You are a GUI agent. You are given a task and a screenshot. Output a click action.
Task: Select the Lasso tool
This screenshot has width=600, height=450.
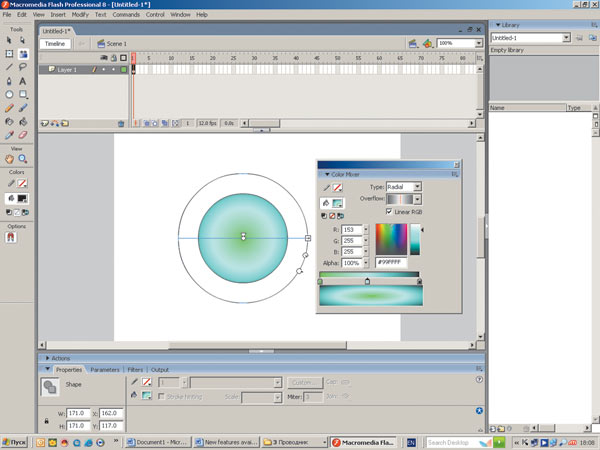coord(22,67)
